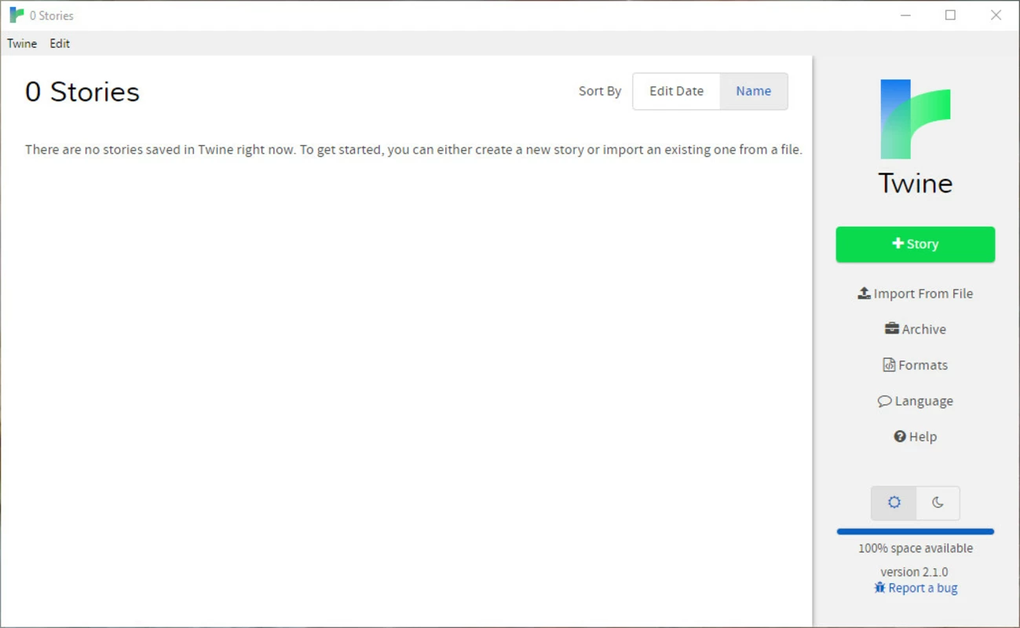Viewport: 1020px width, 628px height.
Task: Click the large Twine logo image
Action: [x=915, y=119]
